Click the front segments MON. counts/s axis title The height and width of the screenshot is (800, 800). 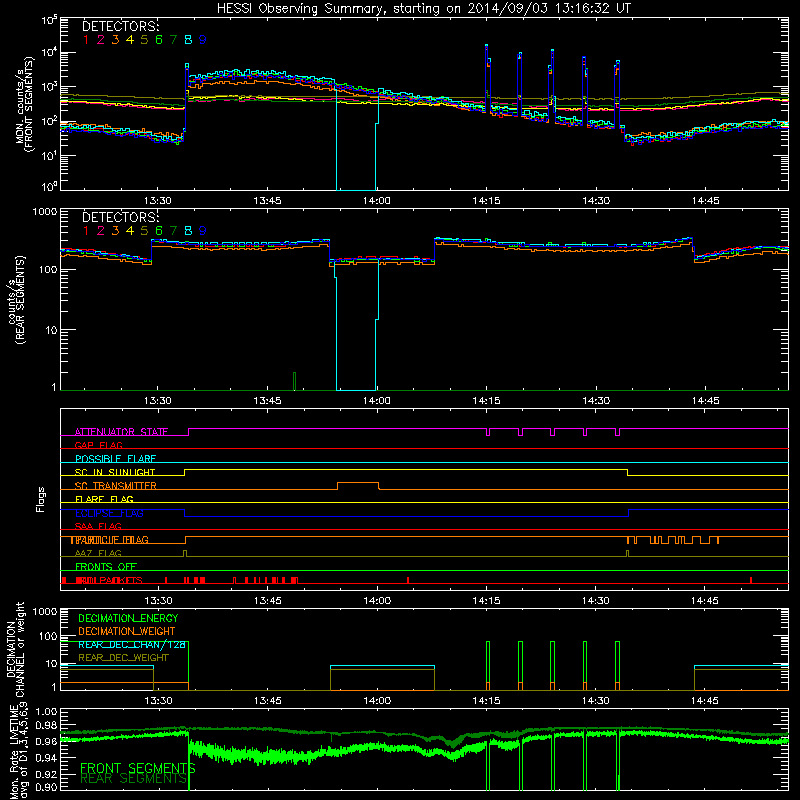pyautogui.click(x=24, y=105)
